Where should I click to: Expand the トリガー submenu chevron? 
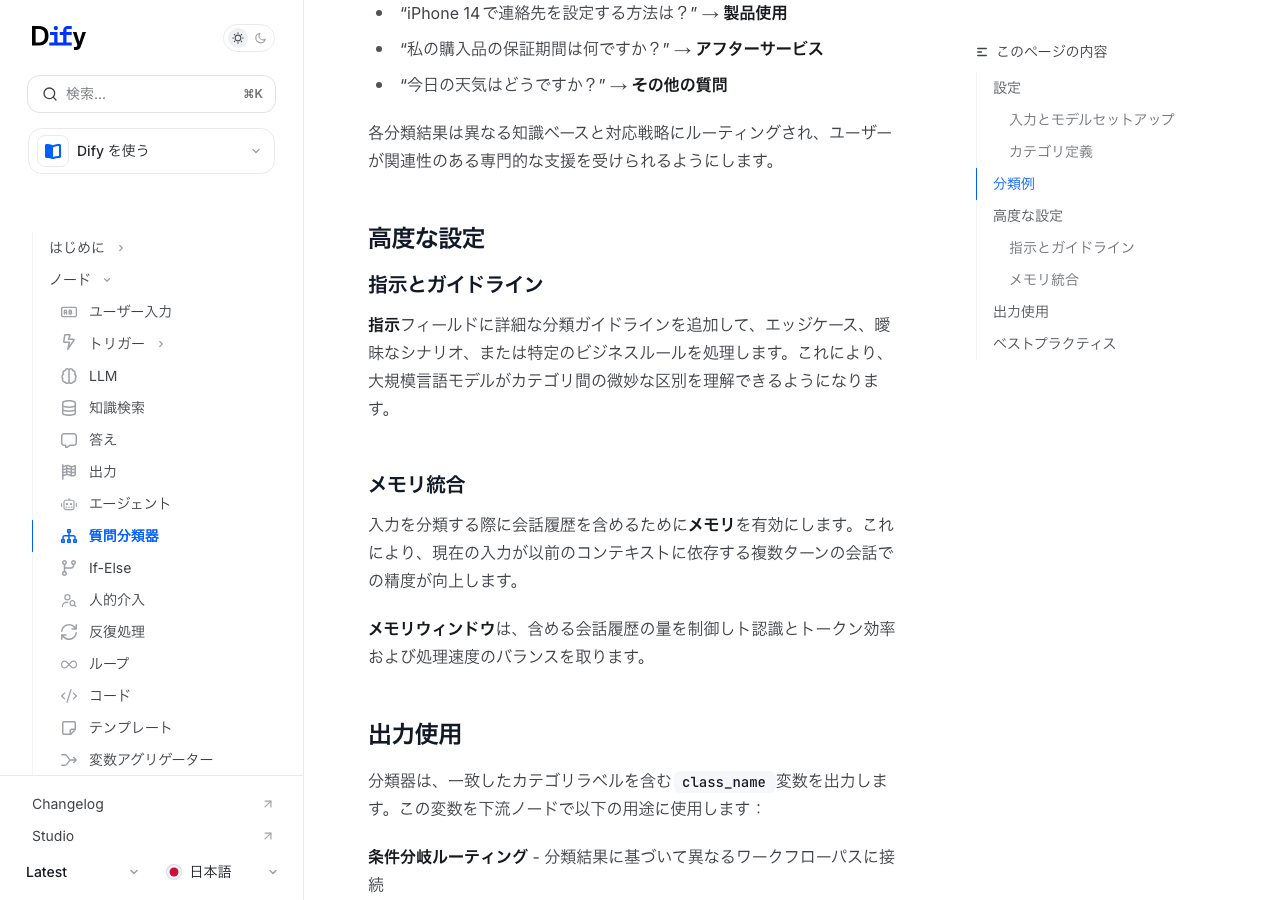tap(161, 344)
